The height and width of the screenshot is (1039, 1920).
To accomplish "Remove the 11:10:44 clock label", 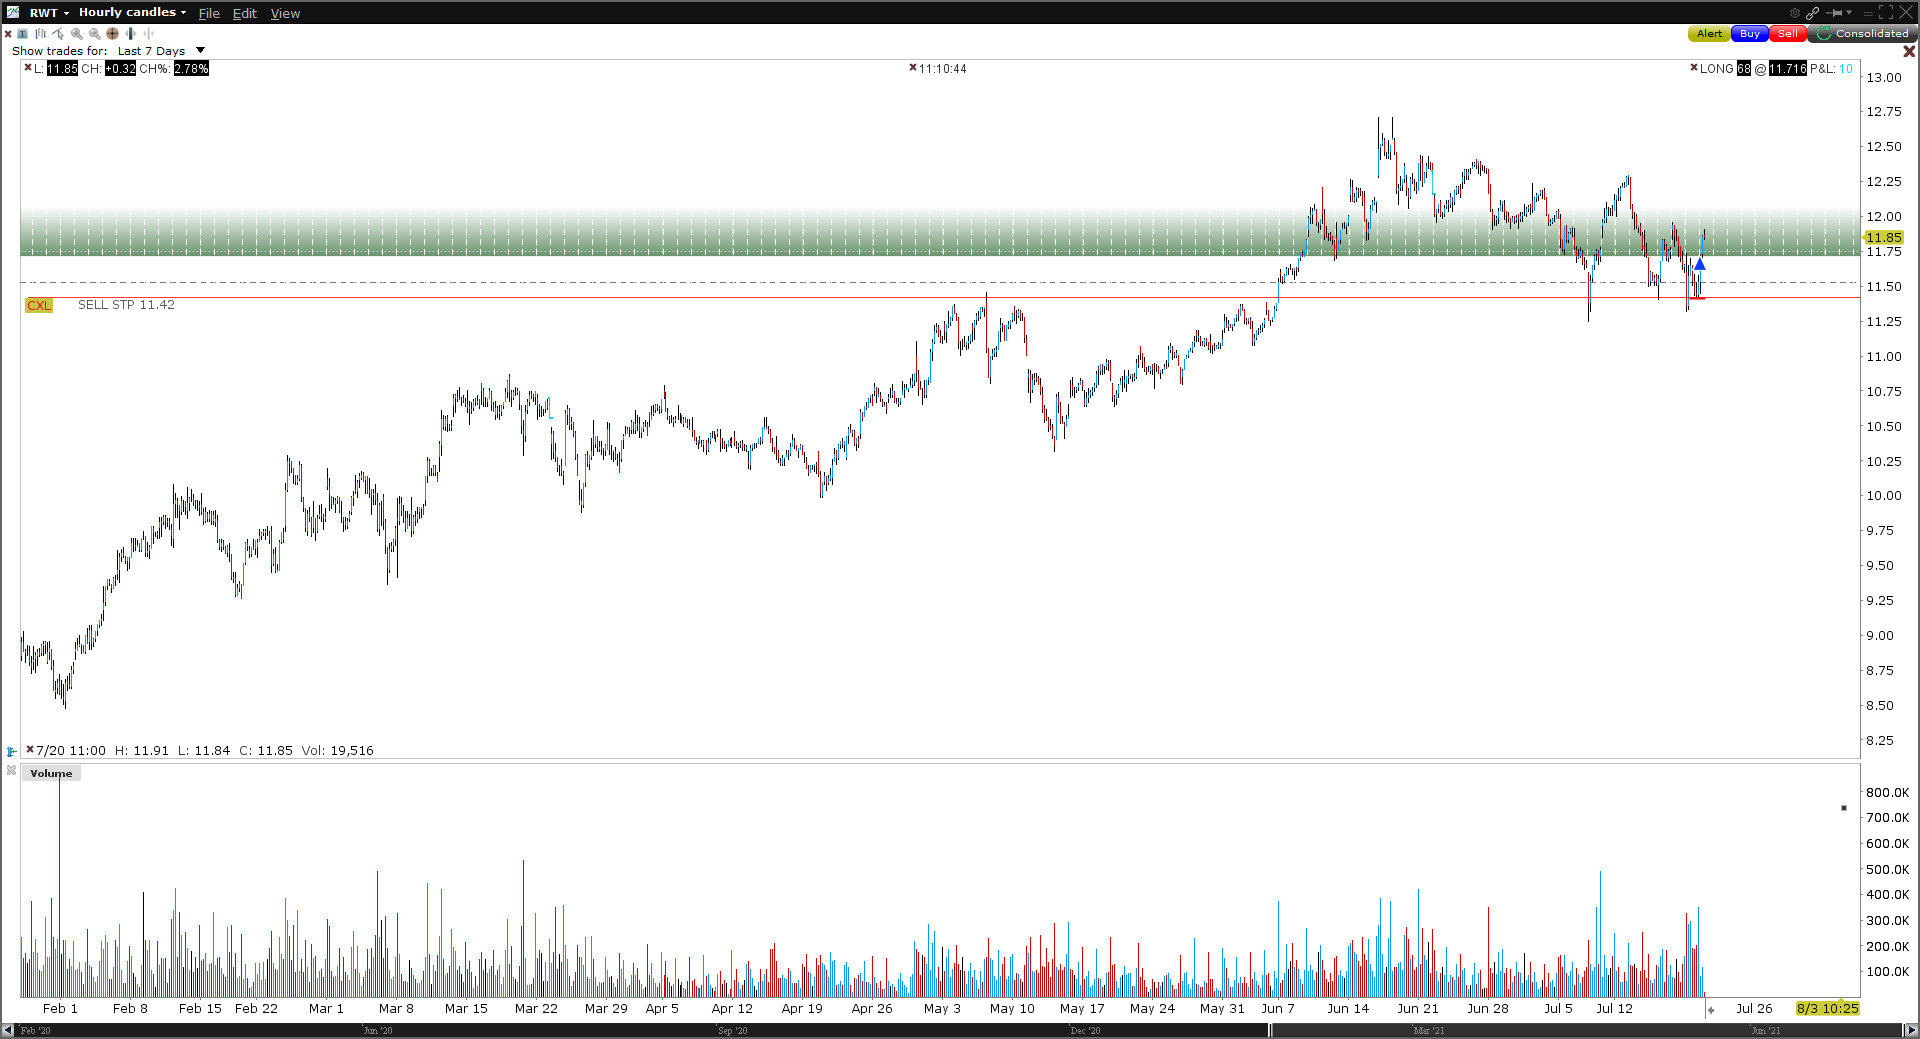I will (x=913, y=68).
